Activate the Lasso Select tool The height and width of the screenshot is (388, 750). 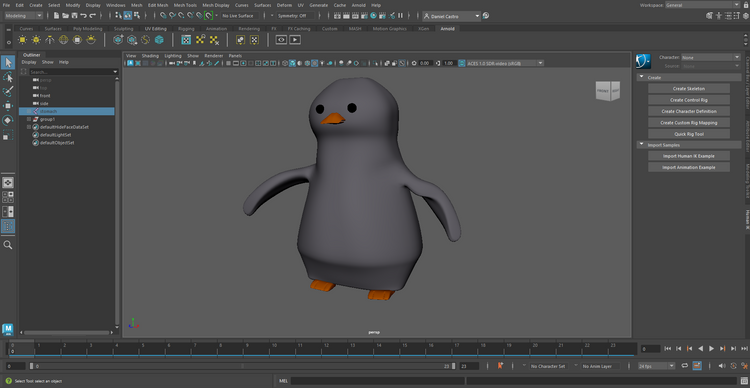click(x=8, y=77)
